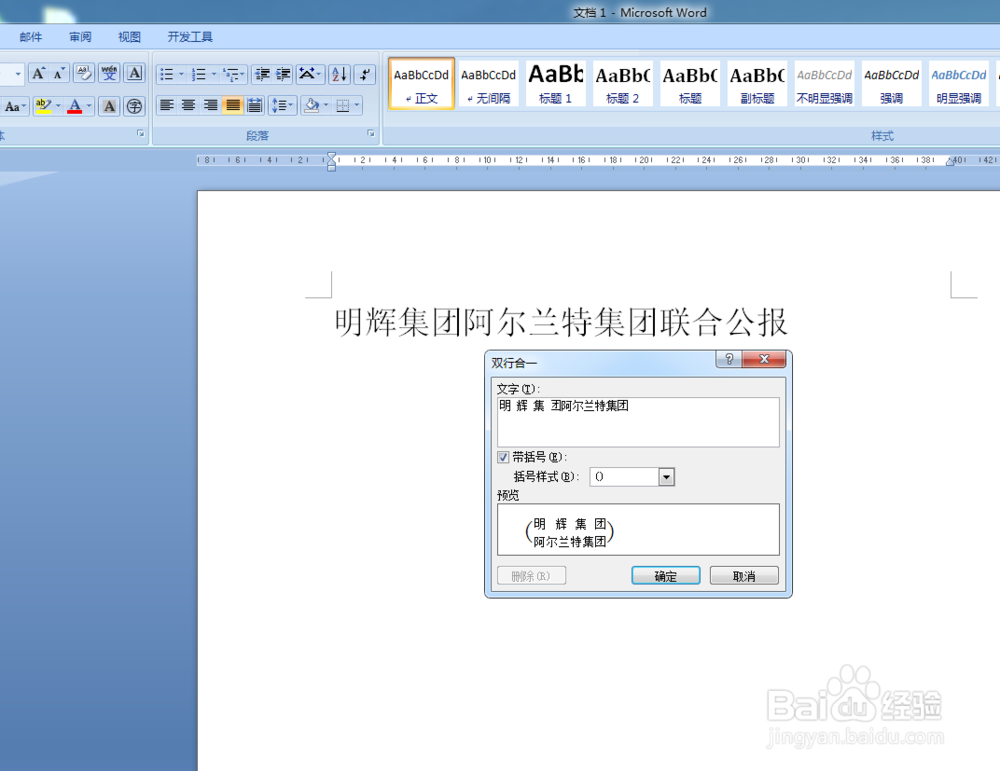Viewport: 1000px width, 771px height.
Task: Uncheck the 带括号 checkbox
Action: [503, 457]
